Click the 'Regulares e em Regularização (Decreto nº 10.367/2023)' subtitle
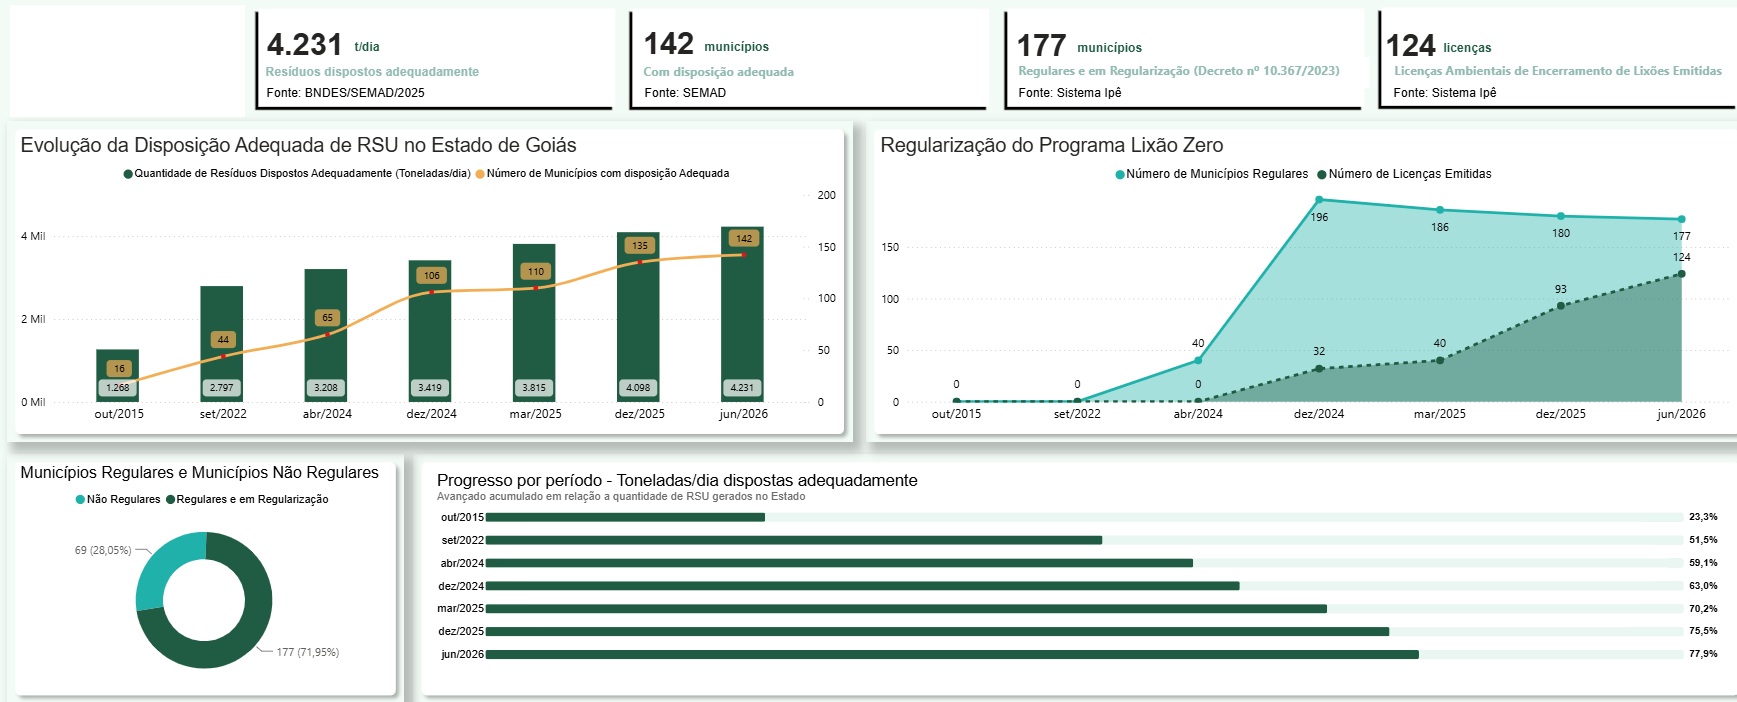Screen dimensions: 1737x702 click(x=1179, y=71)
